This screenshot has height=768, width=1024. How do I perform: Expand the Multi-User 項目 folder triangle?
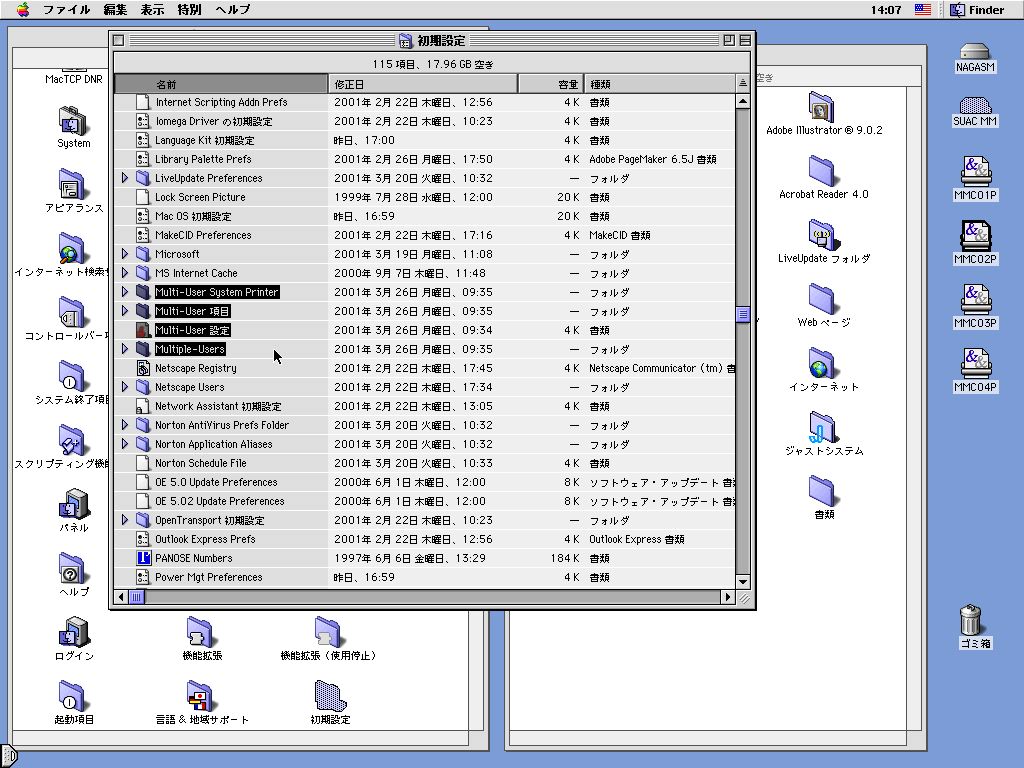tap(125, 310)
